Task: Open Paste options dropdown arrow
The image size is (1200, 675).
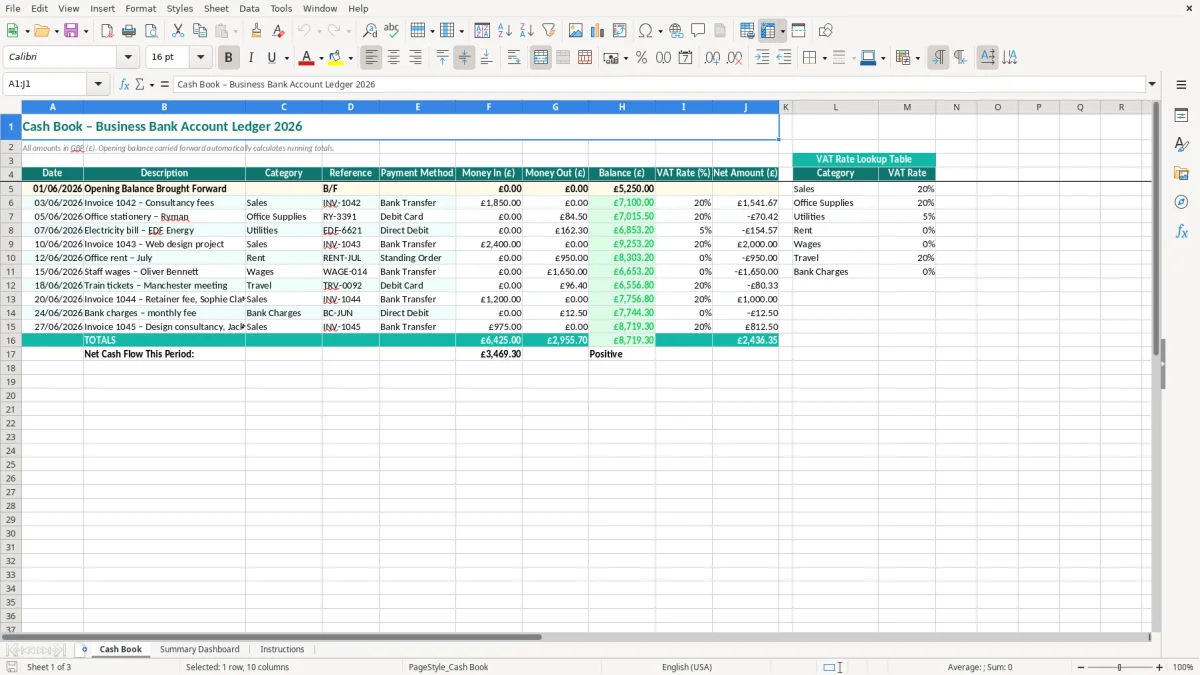Action: [x=235, y=31]
